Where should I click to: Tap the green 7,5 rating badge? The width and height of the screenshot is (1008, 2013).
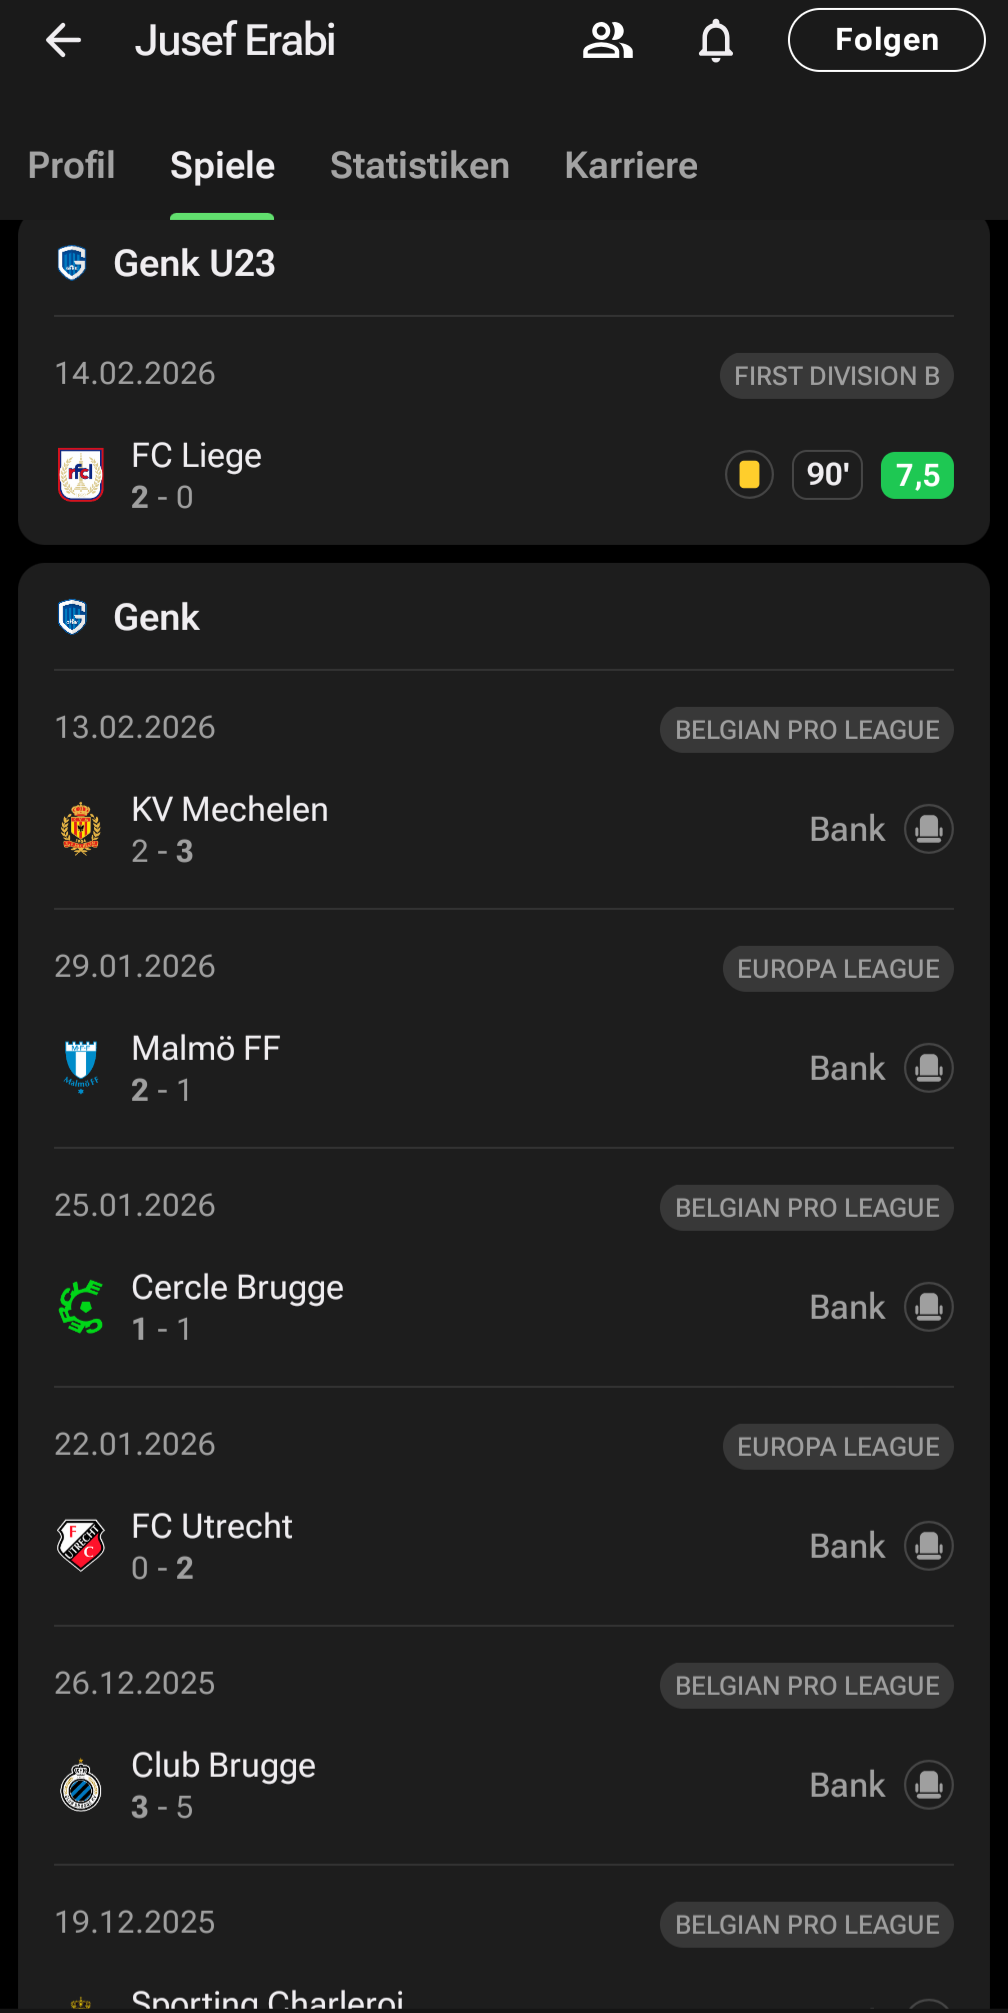click(x=916, y=475)
